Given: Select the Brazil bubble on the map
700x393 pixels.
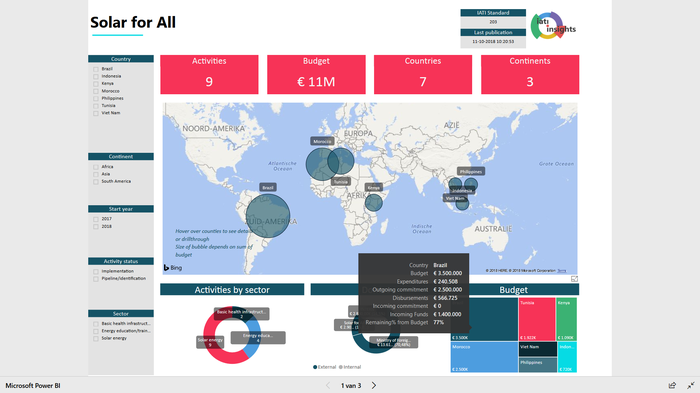Looking at the screenshot, I should pyautogui.click(x=268, y=216).
